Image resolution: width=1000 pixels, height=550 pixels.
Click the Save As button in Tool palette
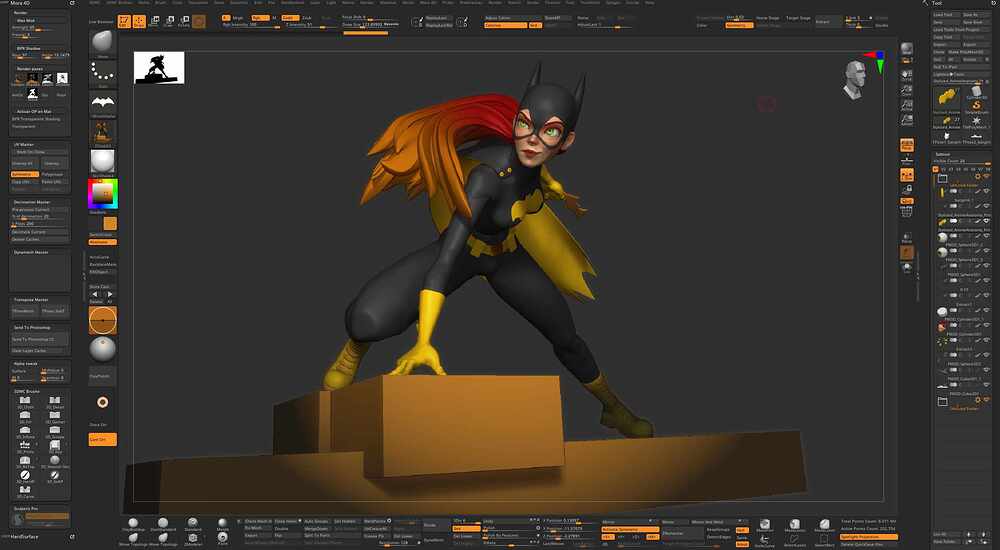pyautogui.click(x=975, y=15)
